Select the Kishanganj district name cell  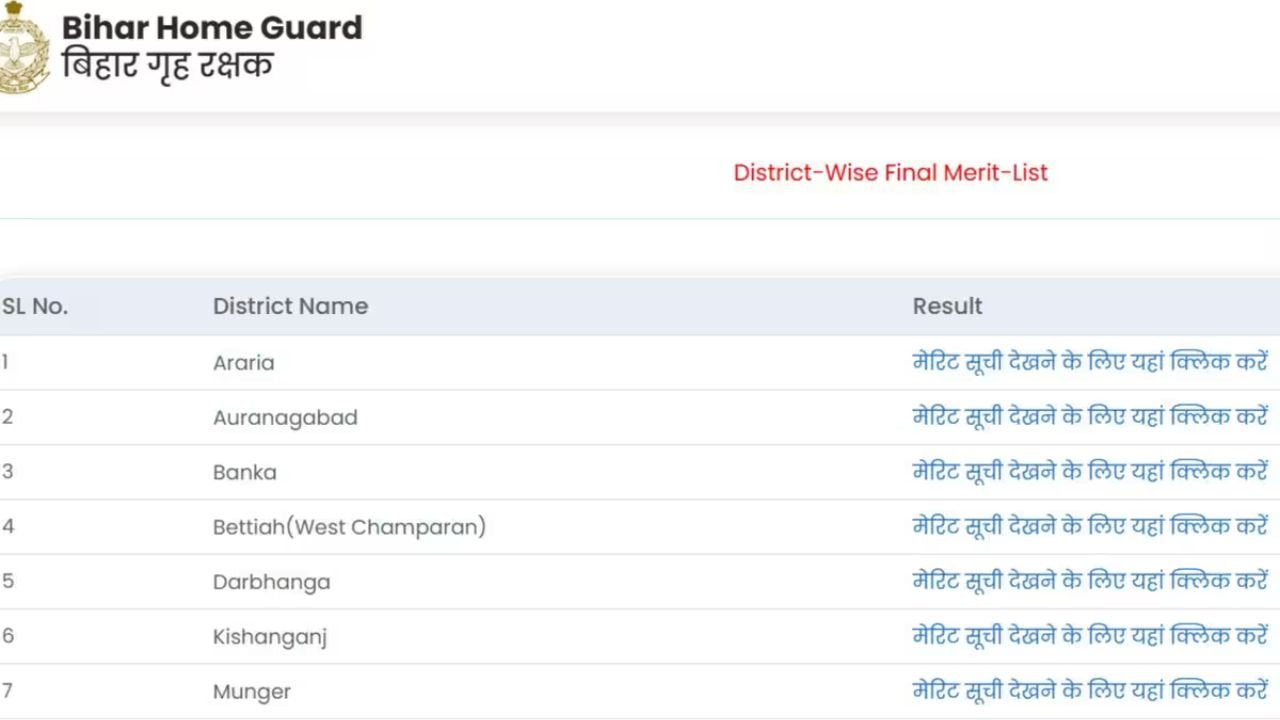point(270,637)
